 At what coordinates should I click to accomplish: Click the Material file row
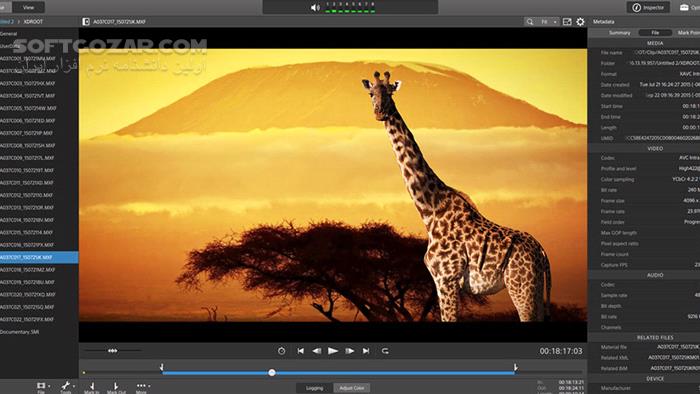(x=650, y=347)
